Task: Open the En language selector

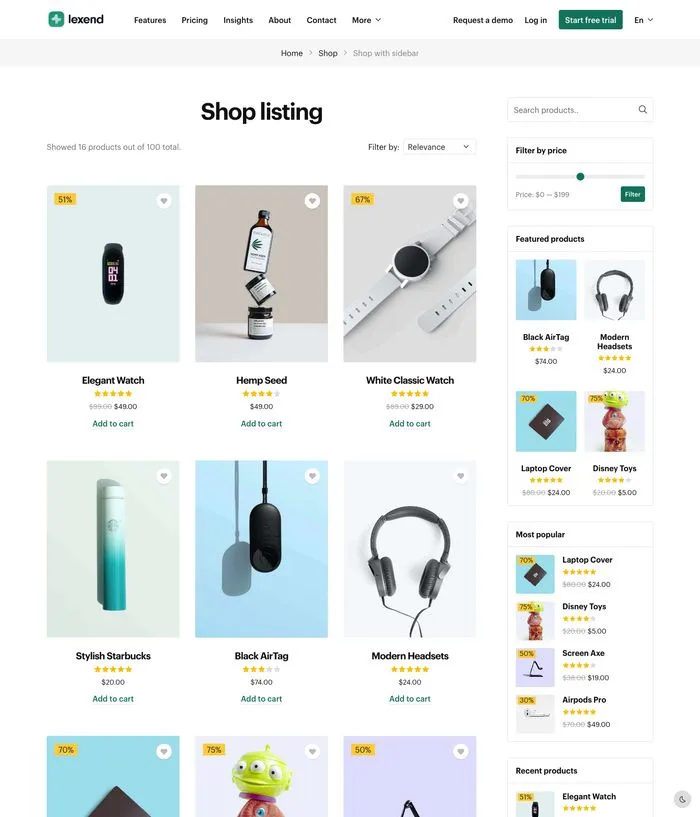Action: click(643, 20)
